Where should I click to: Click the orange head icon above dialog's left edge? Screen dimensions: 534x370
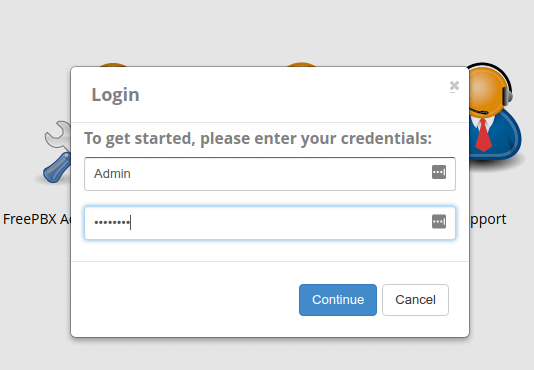coord(113,65)
